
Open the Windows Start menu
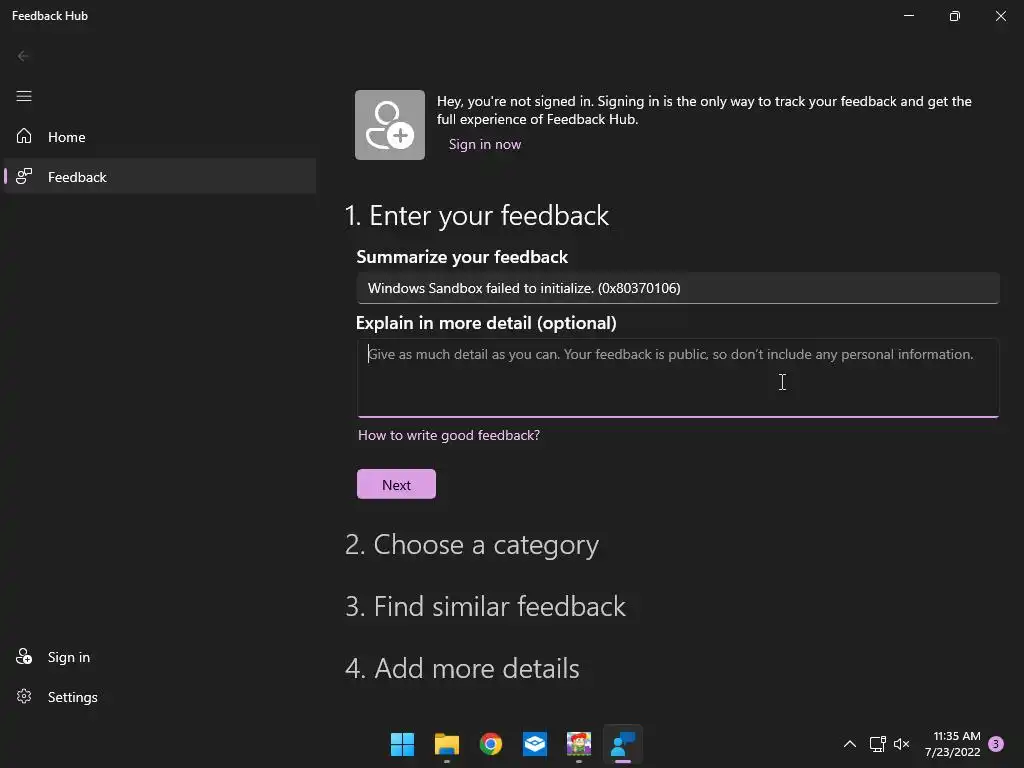(x=402, y=744)
